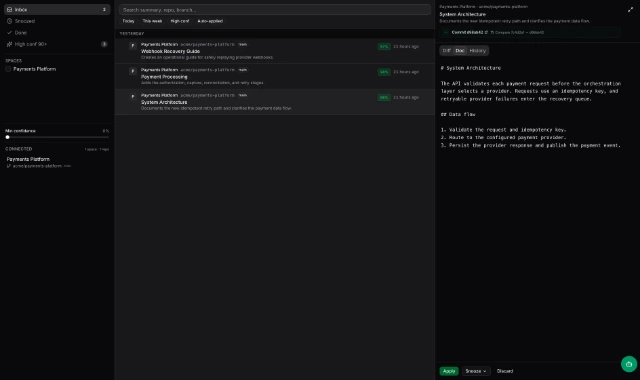Switch to the History tab

pyautogui.click(x=478, y=51)
